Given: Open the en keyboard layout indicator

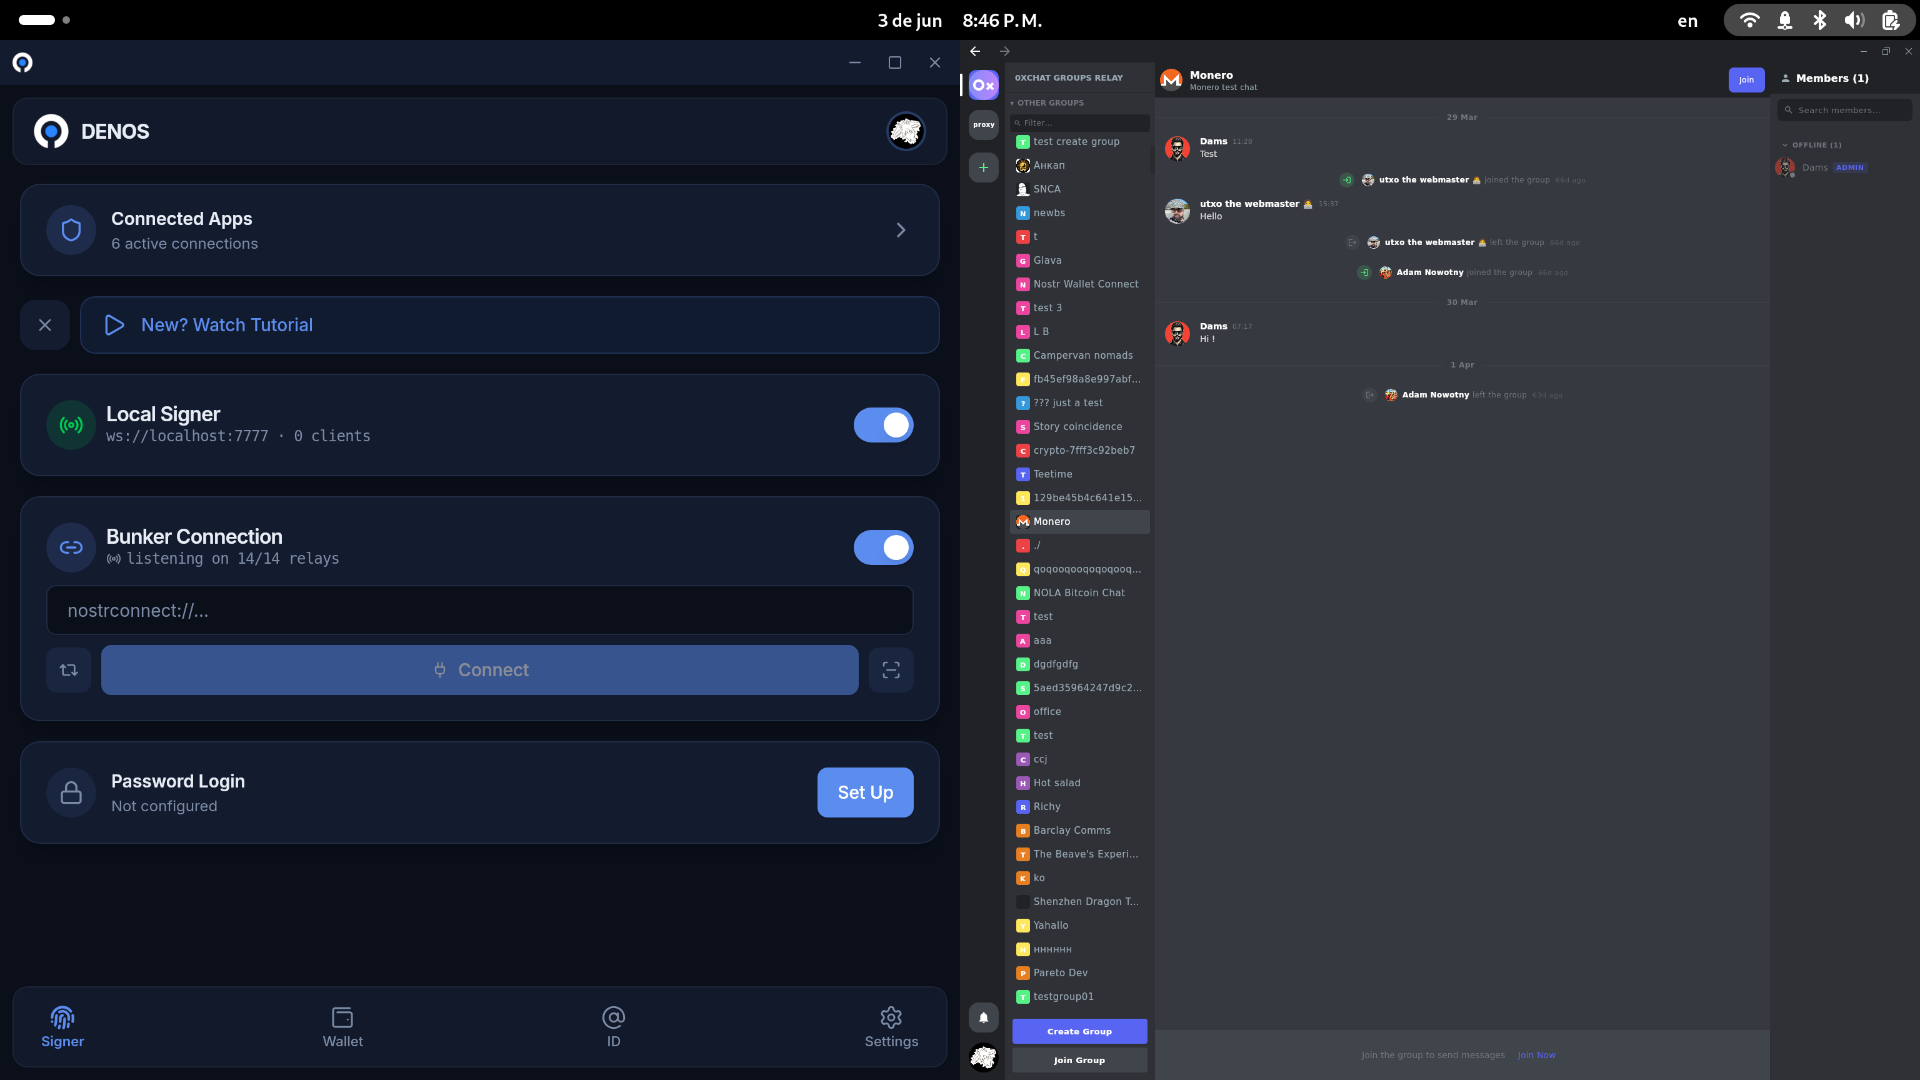Looking at the screenshot, I should [x=1687, y=21].
